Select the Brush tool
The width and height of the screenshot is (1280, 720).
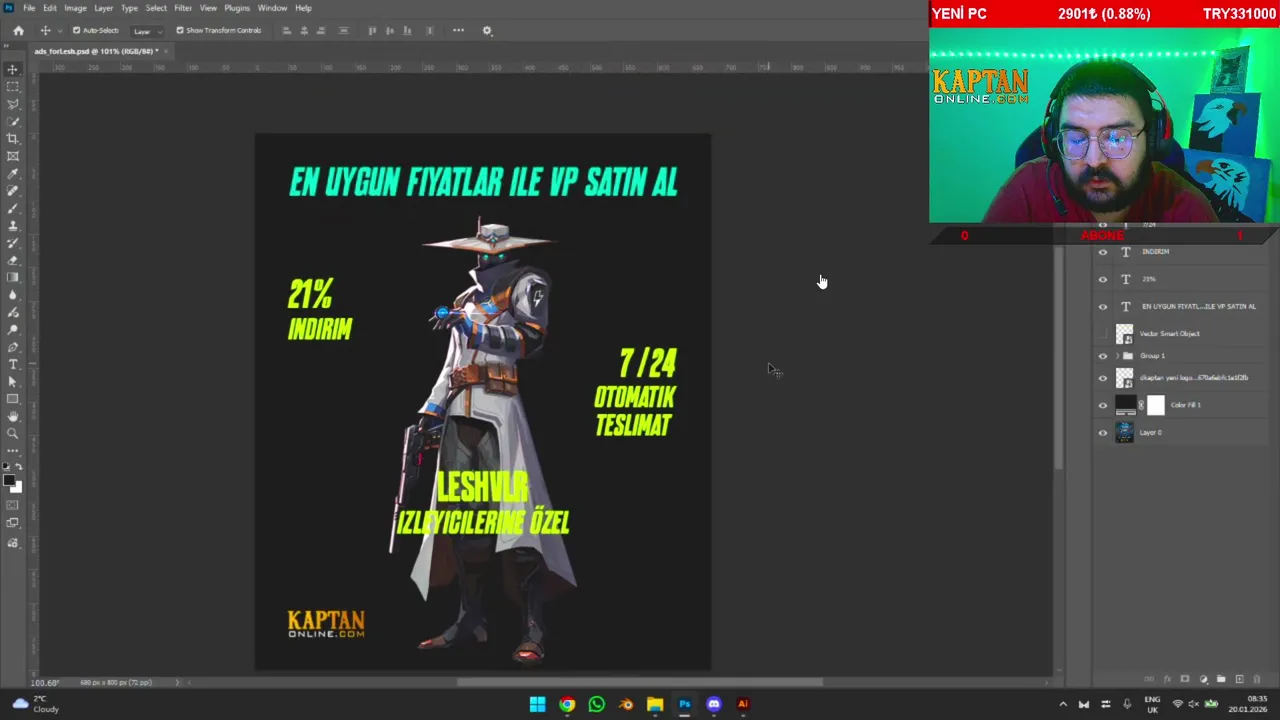pyautogui.click(x=13, y=208)
